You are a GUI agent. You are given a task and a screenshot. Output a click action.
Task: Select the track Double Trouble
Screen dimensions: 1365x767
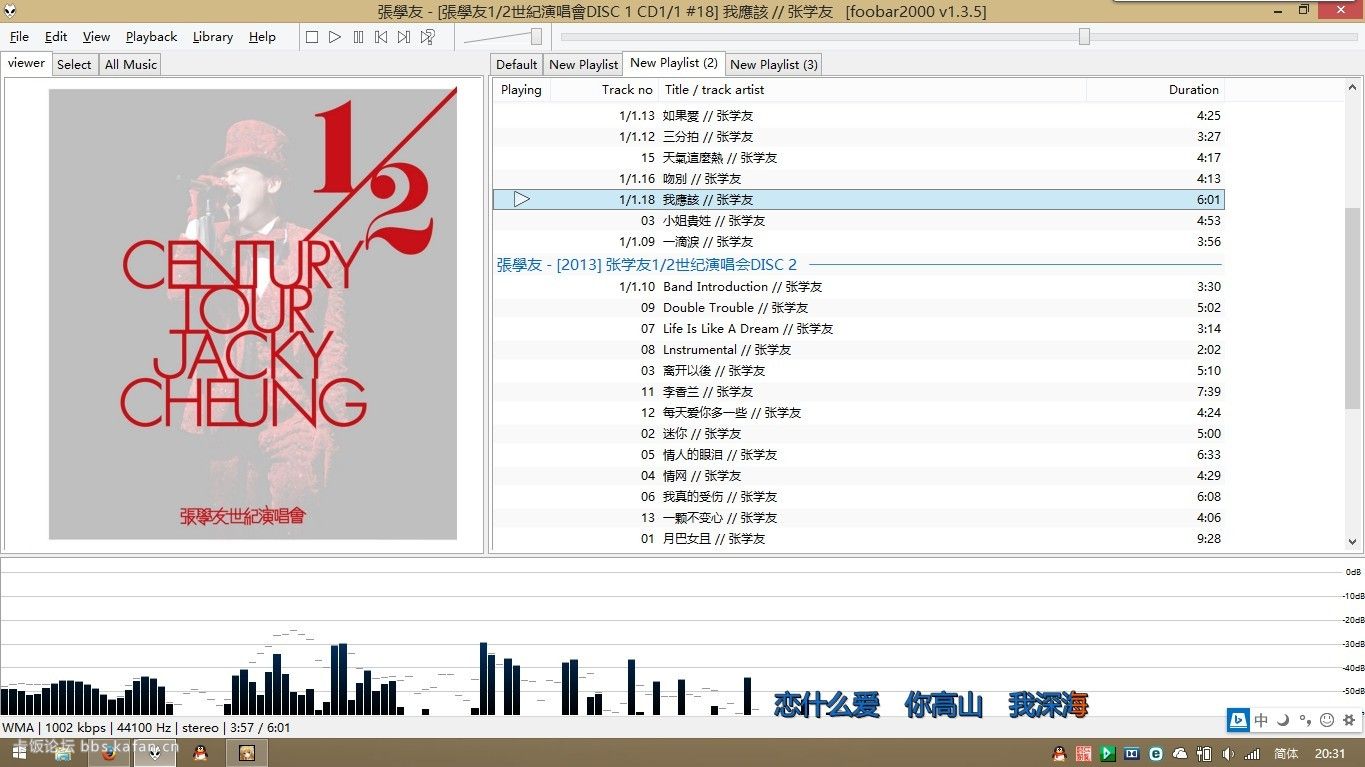pos(858,308)
